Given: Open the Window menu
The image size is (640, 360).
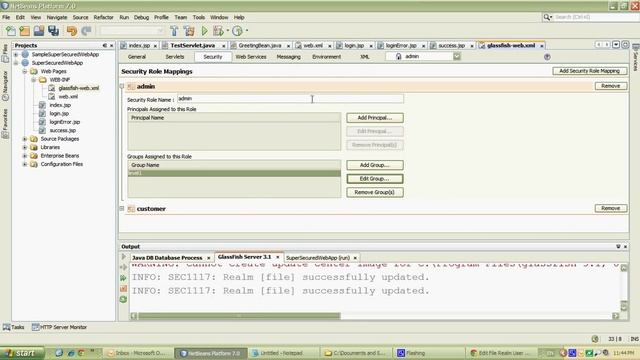Looking at the screenshot, I should click(x=219, y=18).
